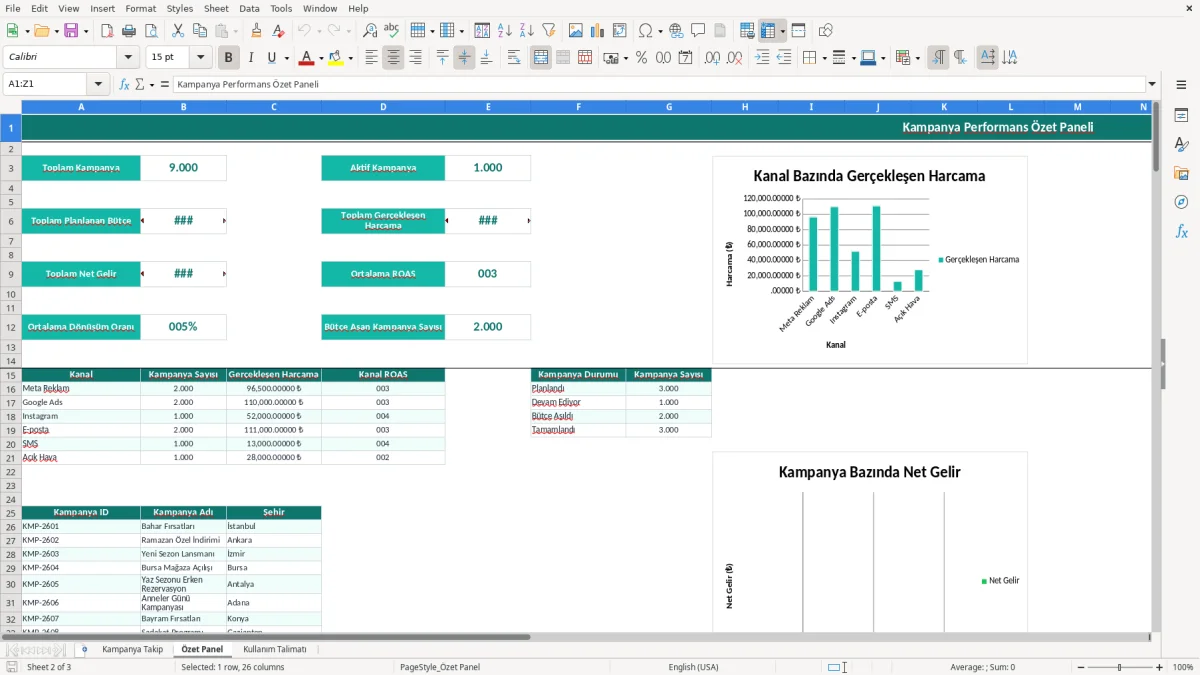Open the sidebar Gallery panel
This screenshot has width=1200, height=675.
coord(1181,173)
